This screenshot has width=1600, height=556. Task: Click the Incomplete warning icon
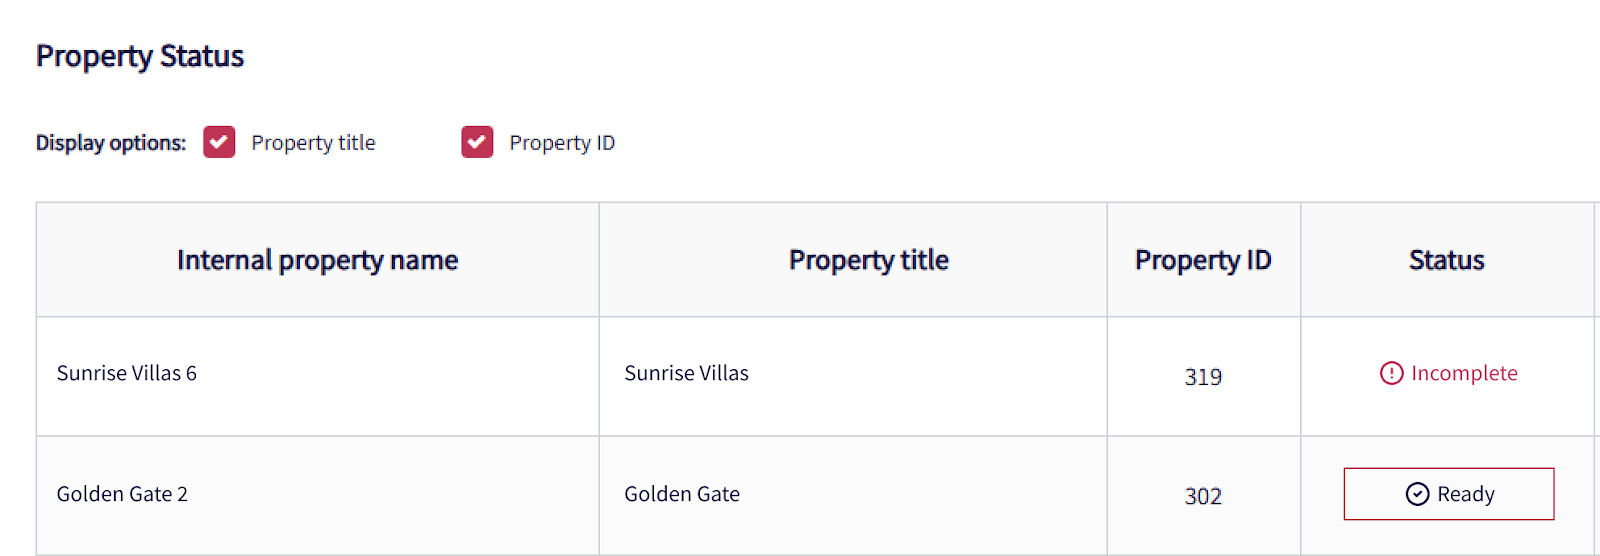(x=1391, y=373)
